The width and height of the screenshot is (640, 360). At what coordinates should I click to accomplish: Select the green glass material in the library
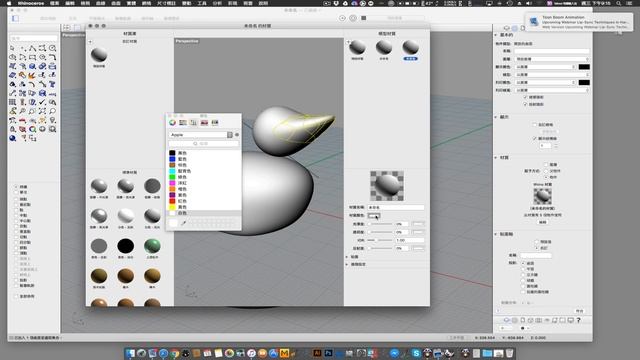coord(152,246)
